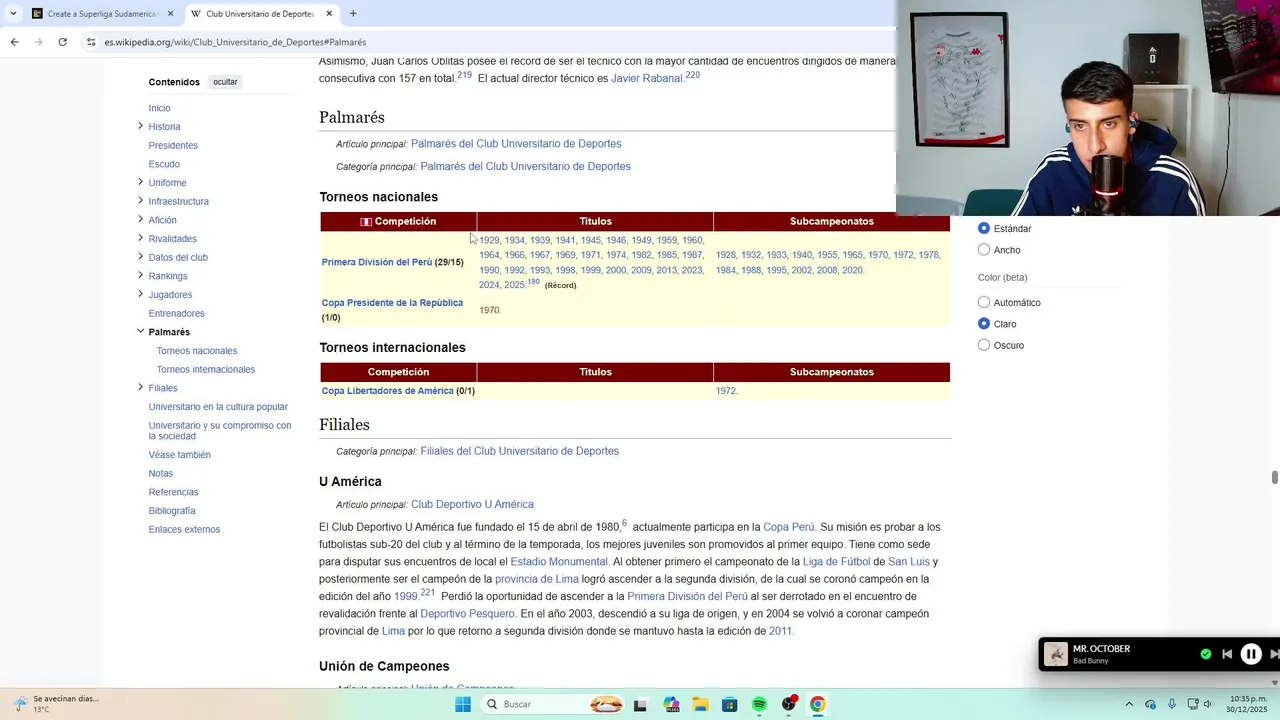Click the green checkmark in media overlay

click(x=1206, y=654)
